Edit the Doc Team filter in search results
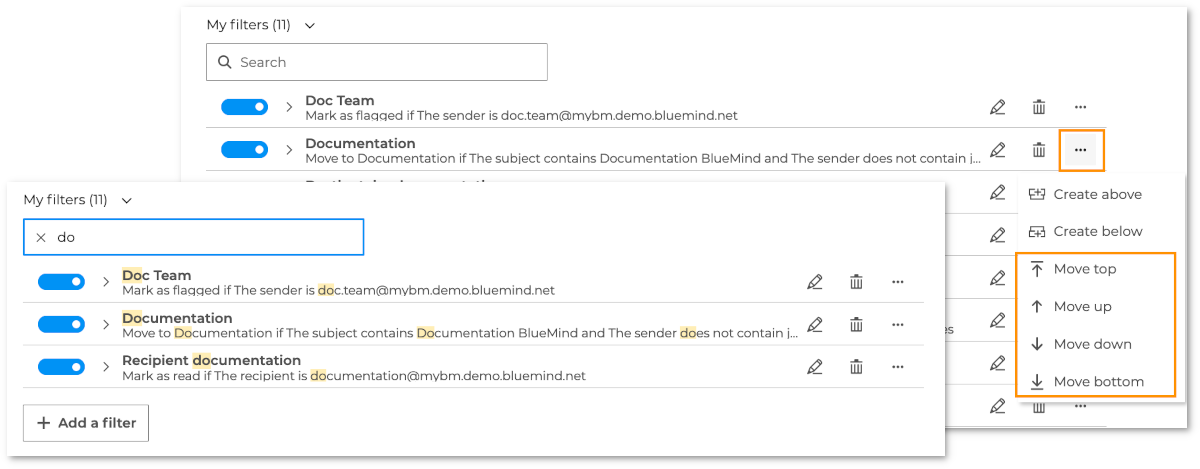The height and width of the screenshot is (469, 1200). click(815, 282)
